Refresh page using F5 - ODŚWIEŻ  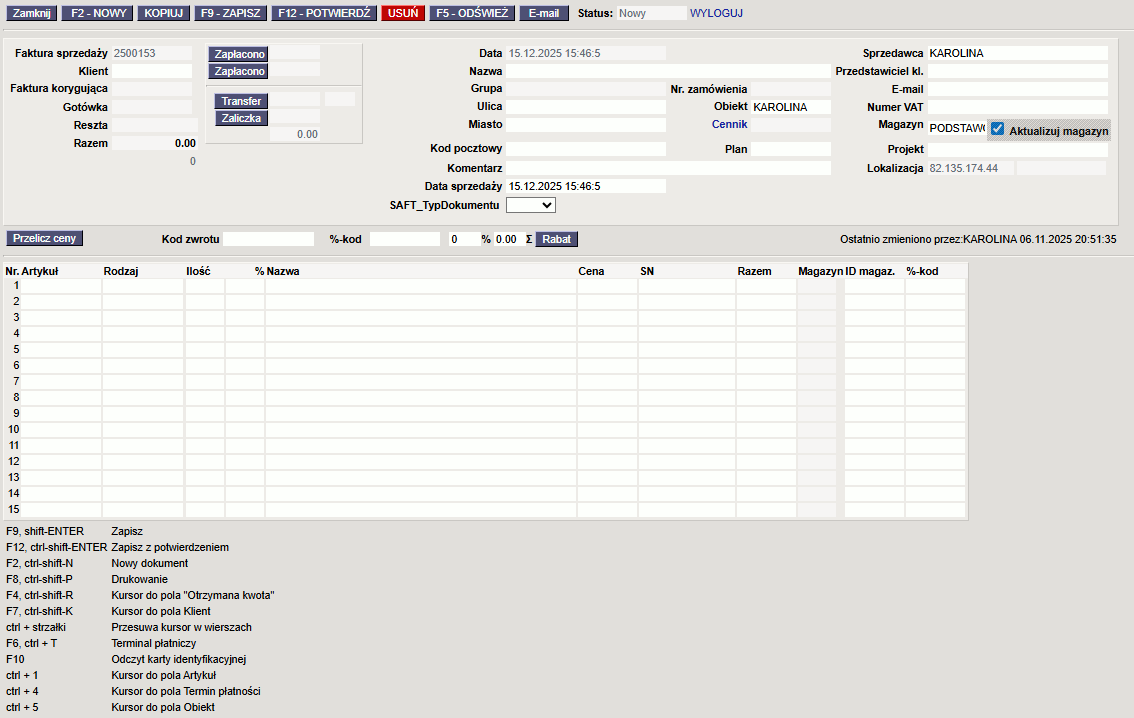[x=472, y=14]
